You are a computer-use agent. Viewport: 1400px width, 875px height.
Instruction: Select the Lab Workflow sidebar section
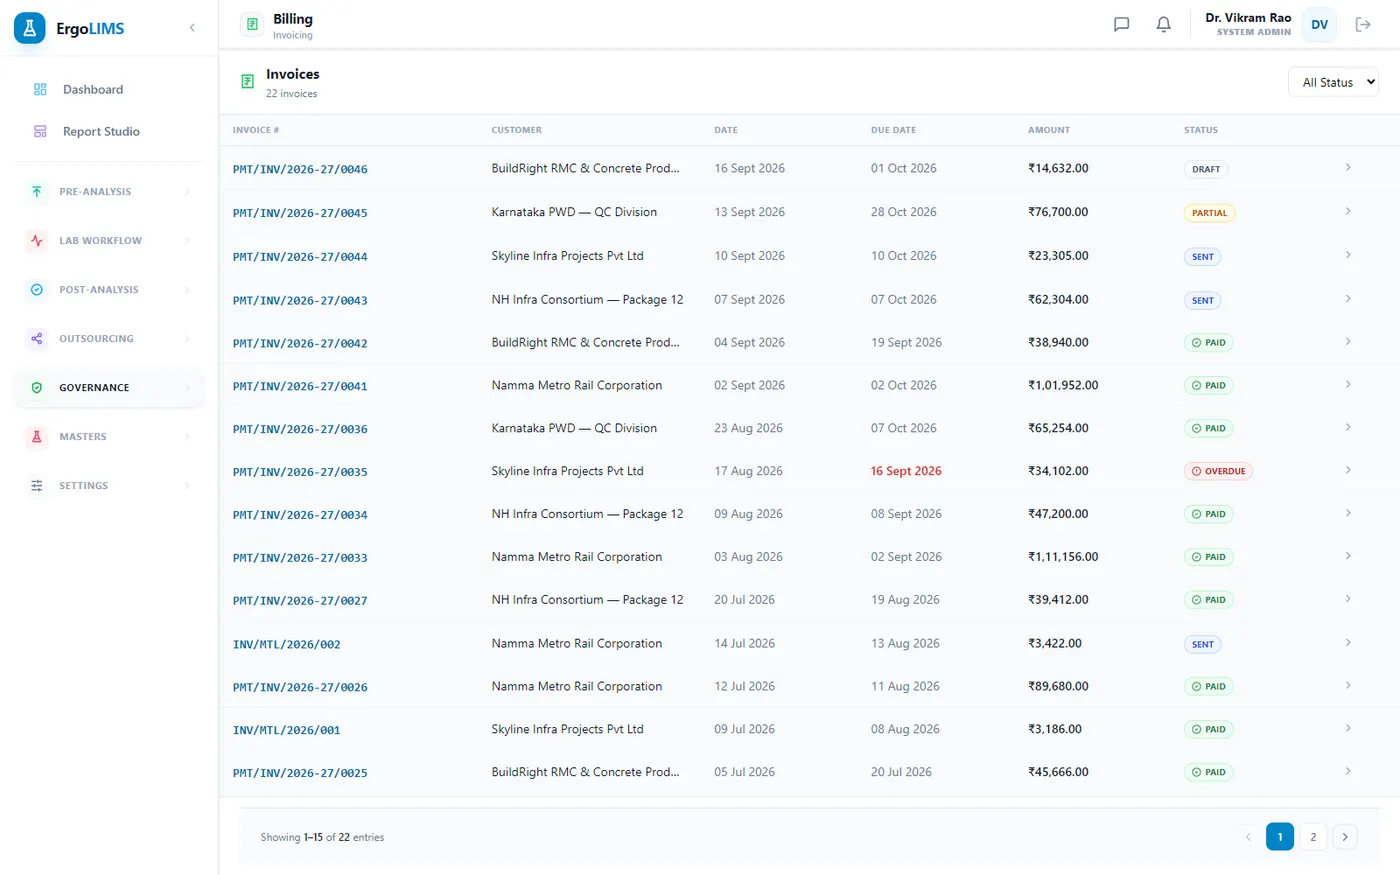point(110,240)
